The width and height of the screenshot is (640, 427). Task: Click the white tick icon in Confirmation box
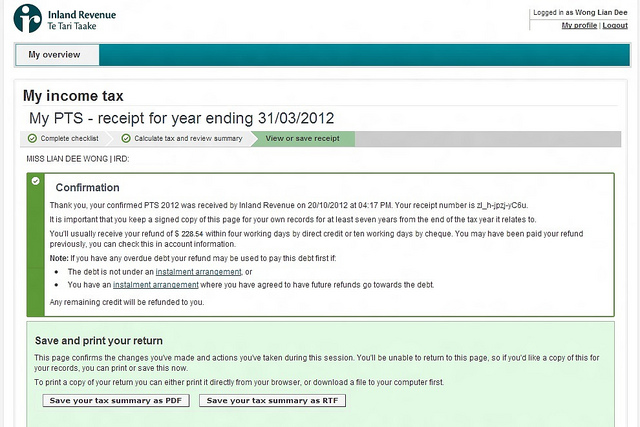pyautogui.click(x=36, y=181)
